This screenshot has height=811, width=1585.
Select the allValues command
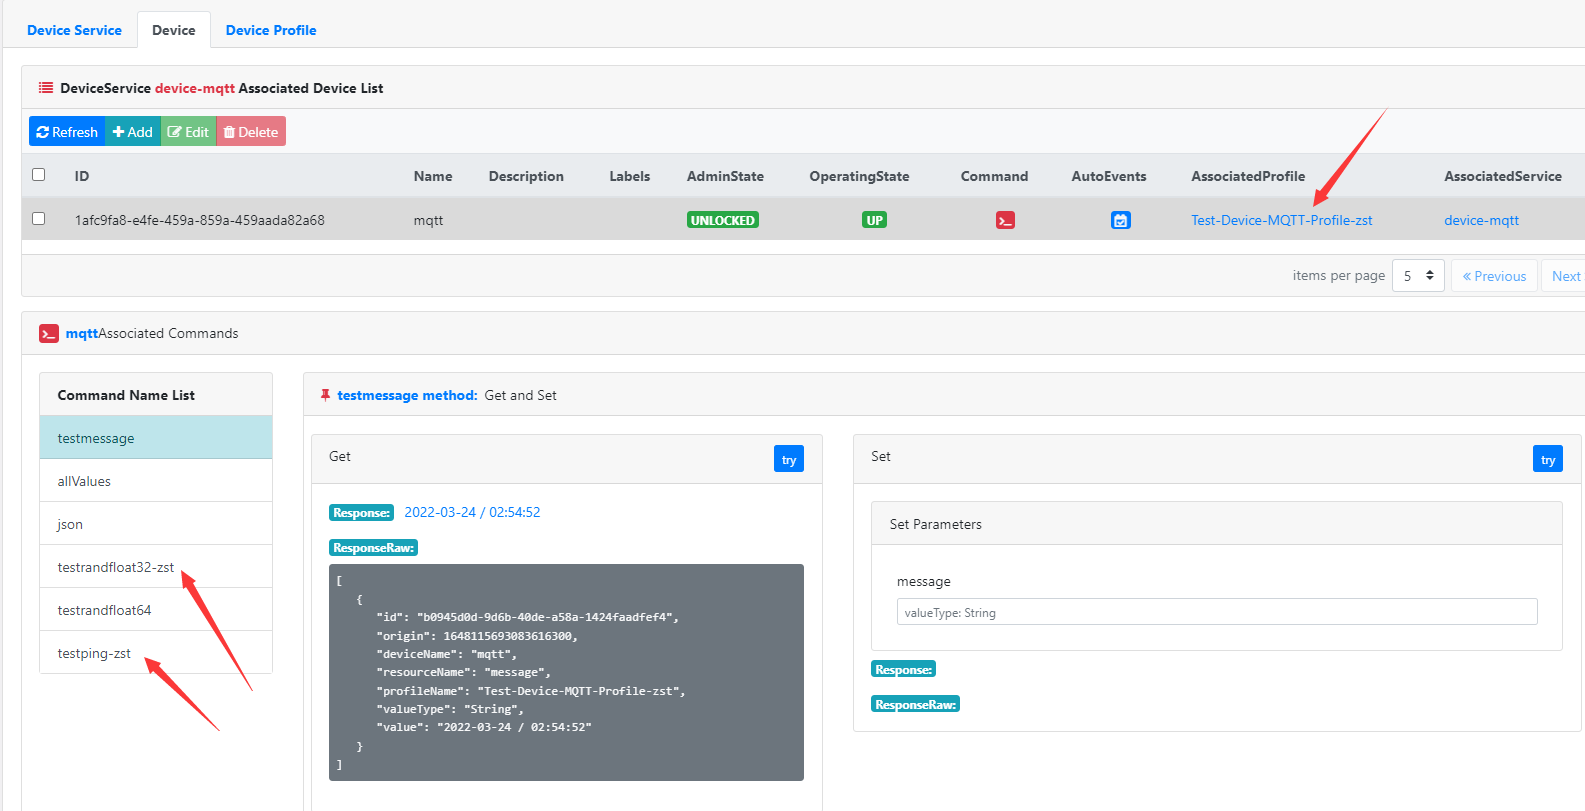(156, 481)
